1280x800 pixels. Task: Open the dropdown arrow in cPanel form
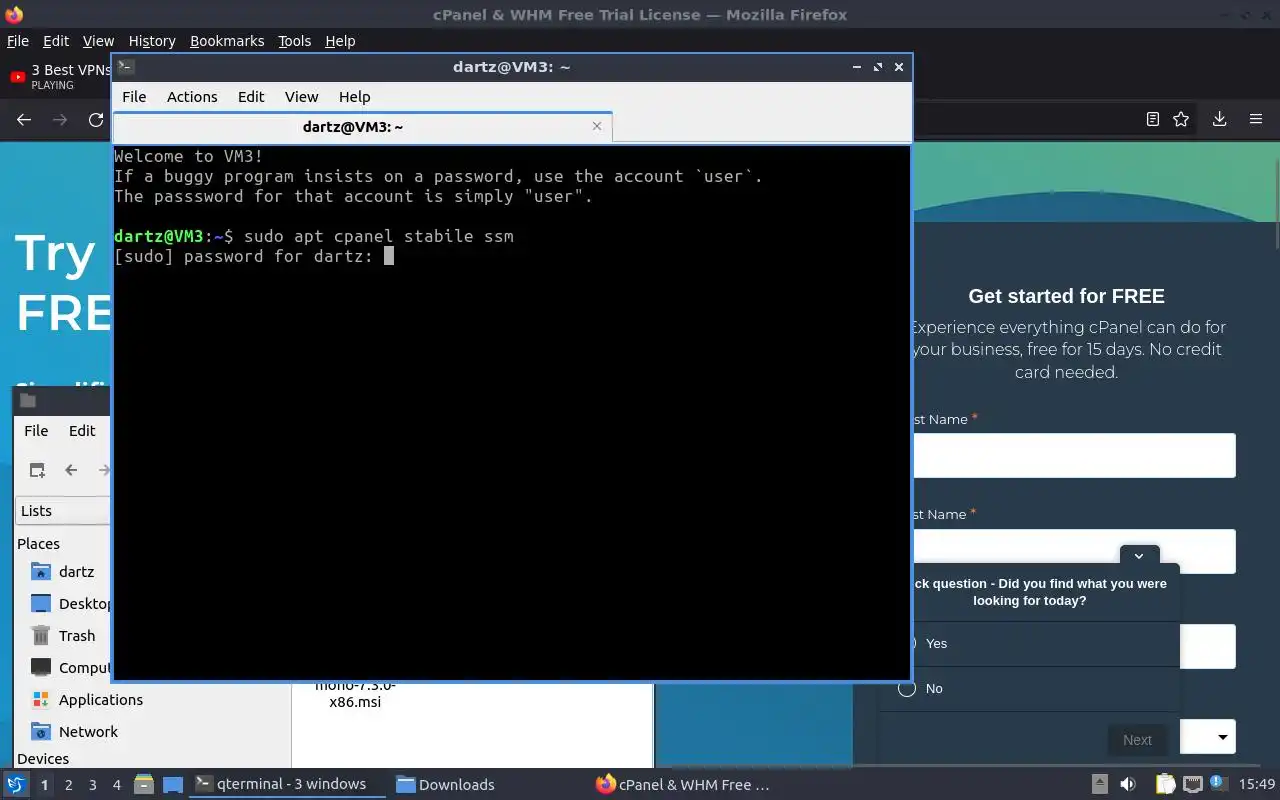pos(1222,738)
